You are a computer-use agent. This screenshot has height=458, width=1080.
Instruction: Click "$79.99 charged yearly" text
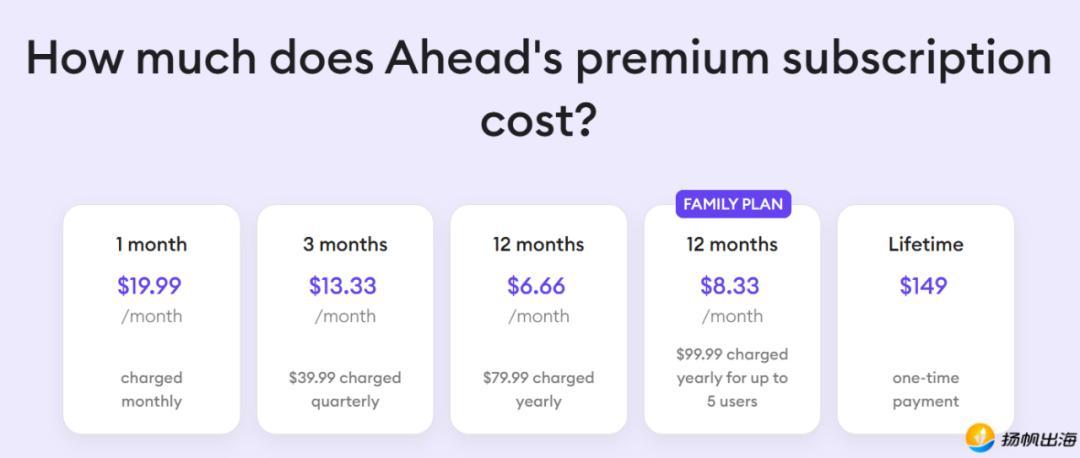click(539, 390)
